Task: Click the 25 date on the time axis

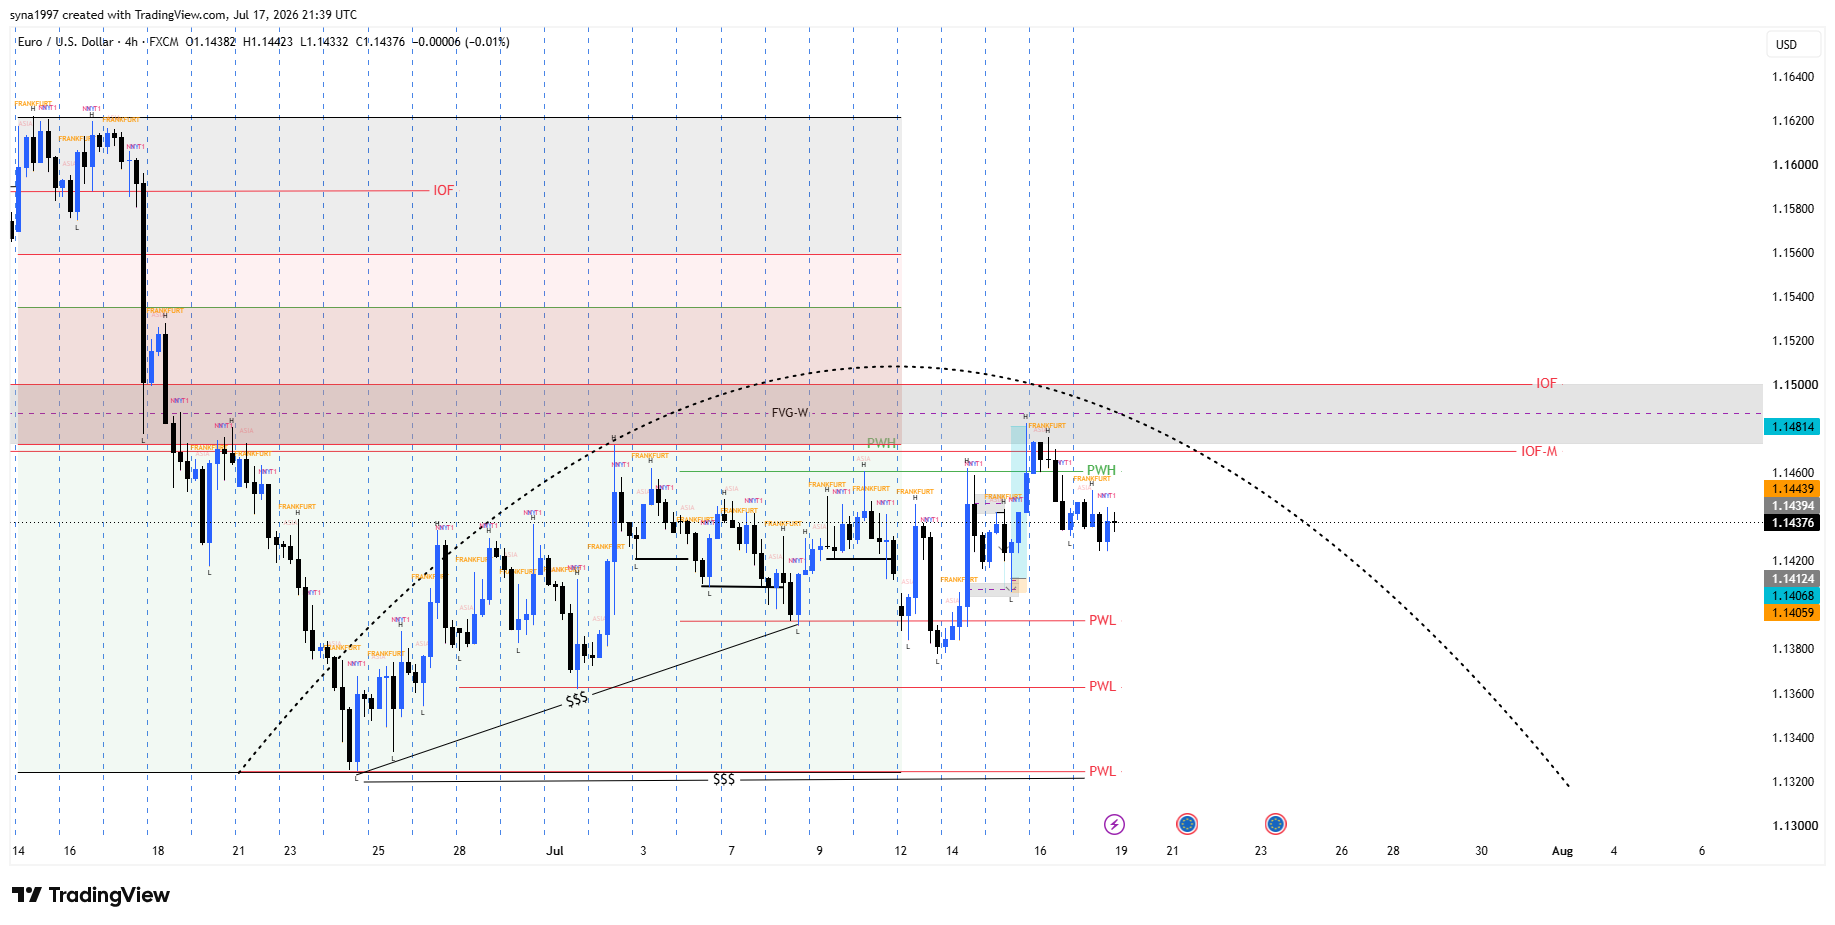Action: [x=378, y=851]
